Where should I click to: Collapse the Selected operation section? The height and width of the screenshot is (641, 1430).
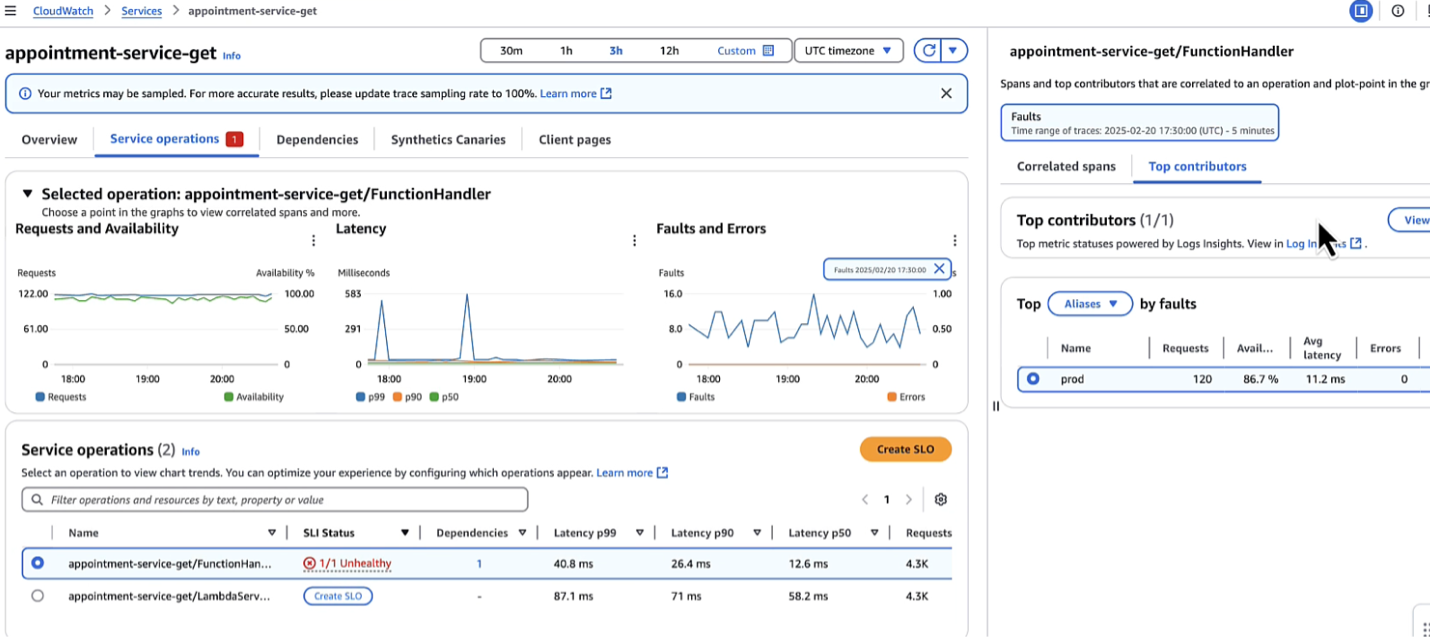pyautogui.click(x=28, y=194)
